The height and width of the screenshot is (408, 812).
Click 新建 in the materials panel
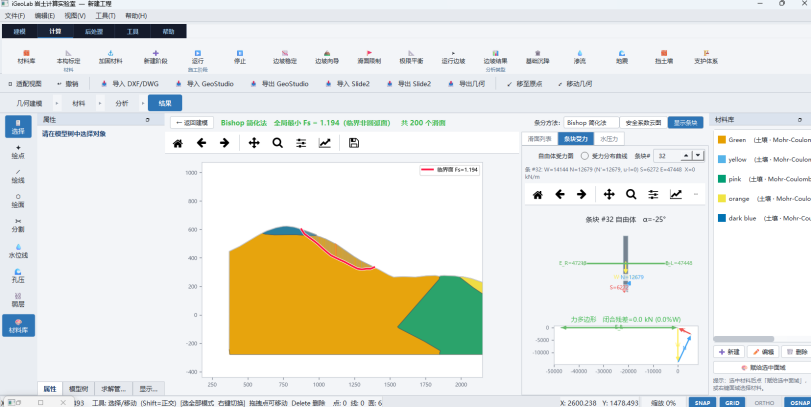coord(729,352)
